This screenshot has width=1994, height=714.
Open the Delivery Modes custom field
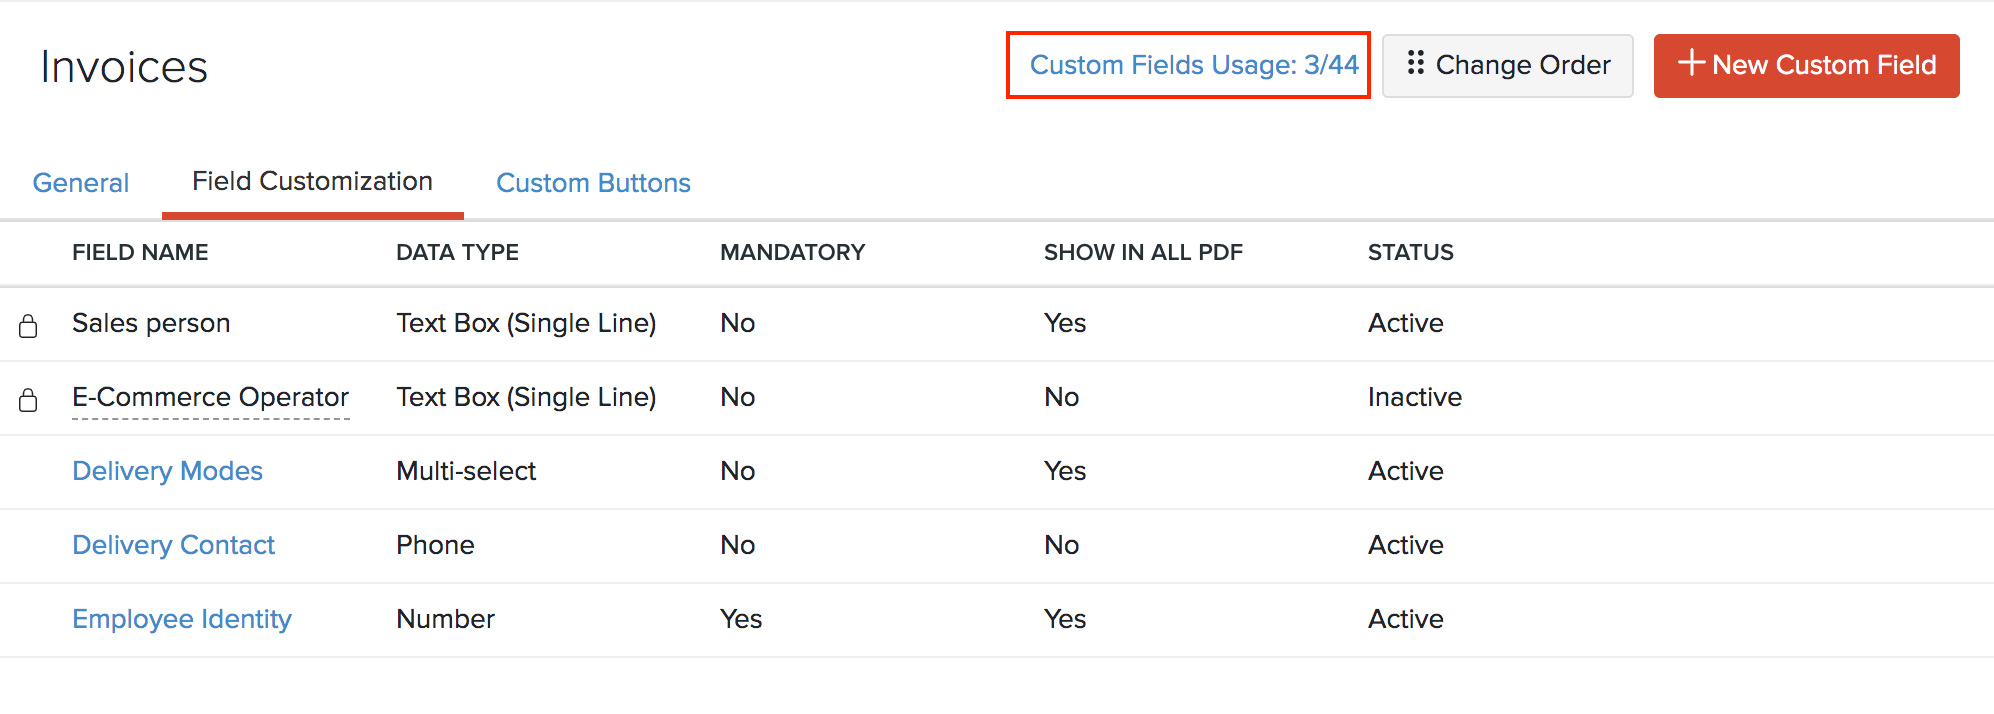tap(167, 471)
